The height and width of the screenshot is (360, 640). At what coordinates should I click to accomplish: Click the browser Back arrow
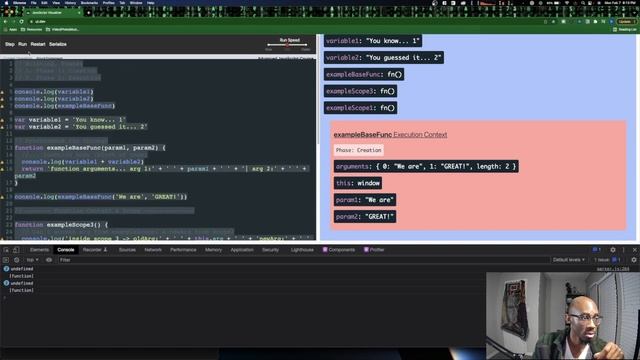click(x=5, y=22)
